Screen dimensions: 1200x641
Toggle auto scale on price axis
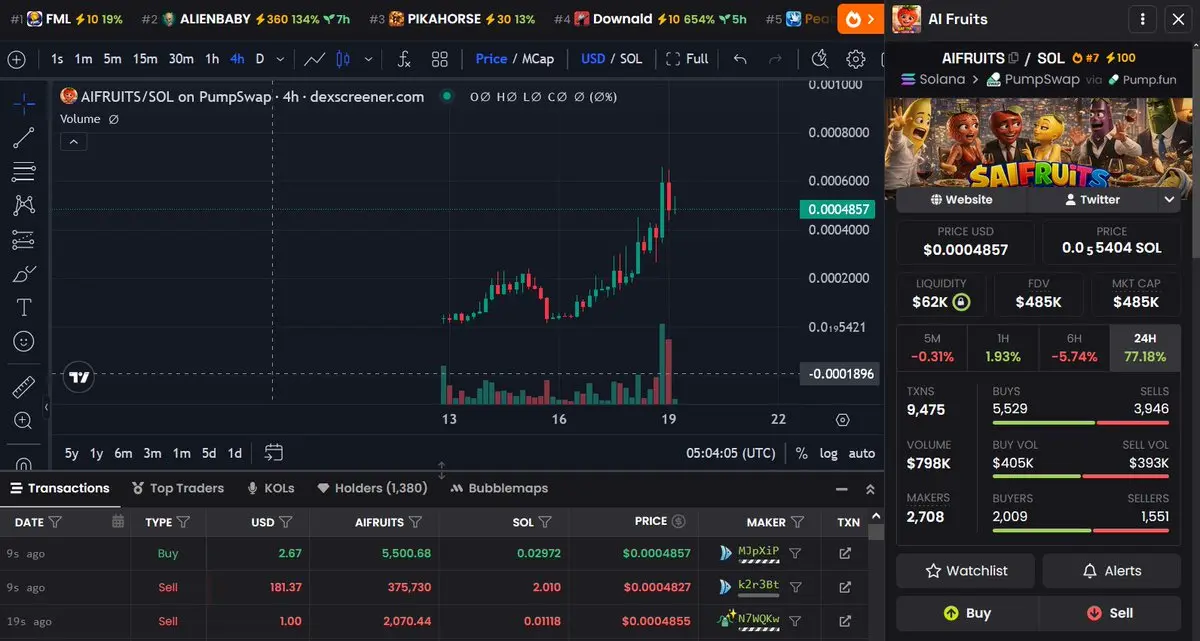[x=862, y=453]
